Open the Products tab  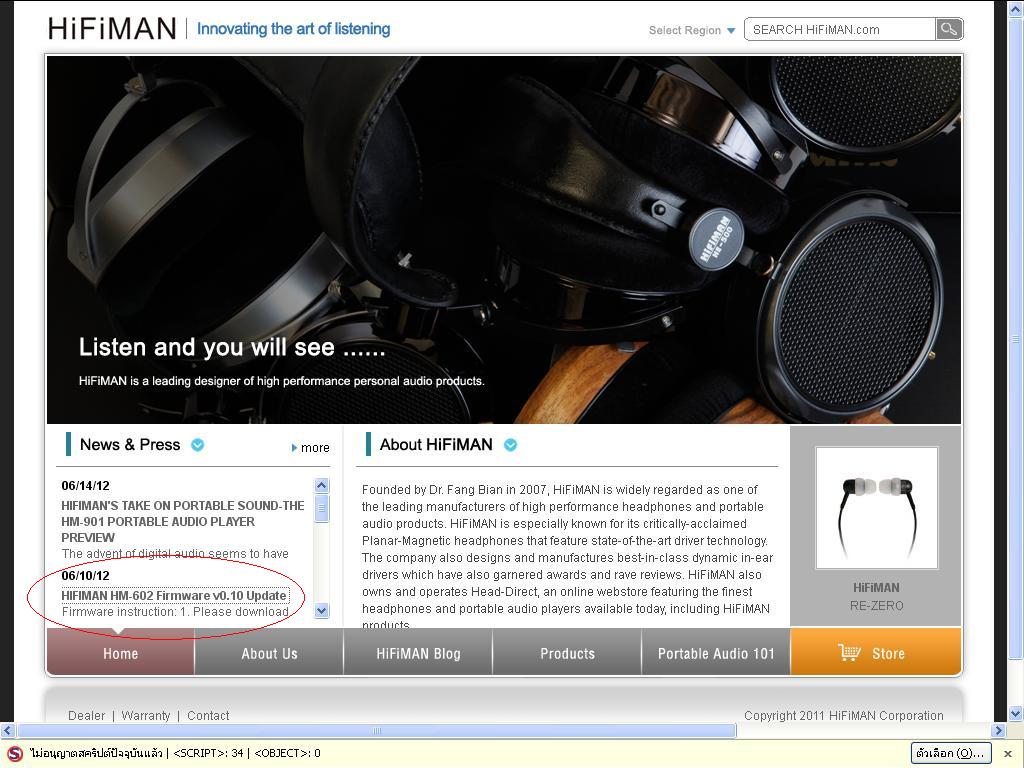point(568,653)
